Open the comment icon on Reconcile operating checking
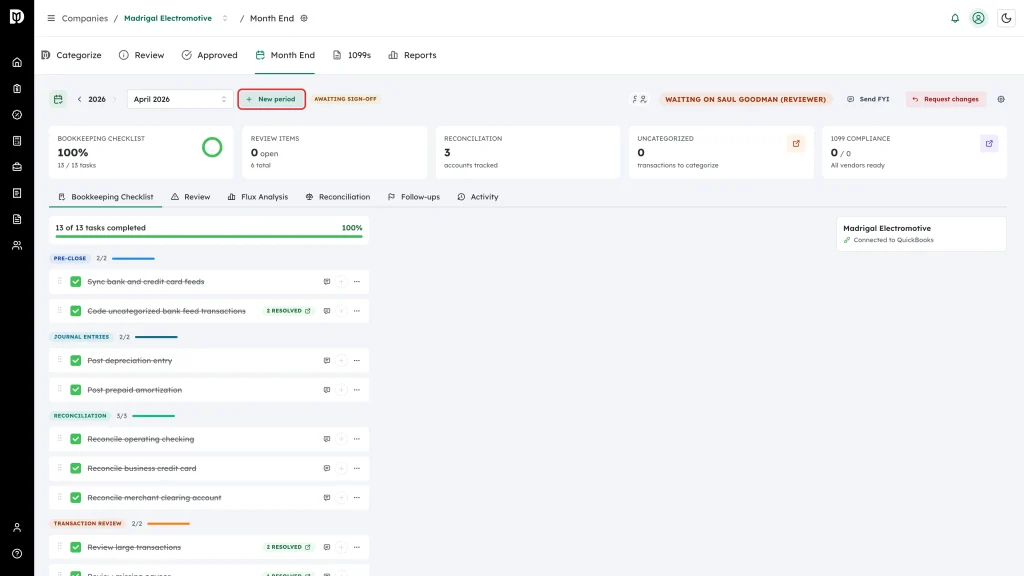The image size is (1024, 576). click(327, 439)
